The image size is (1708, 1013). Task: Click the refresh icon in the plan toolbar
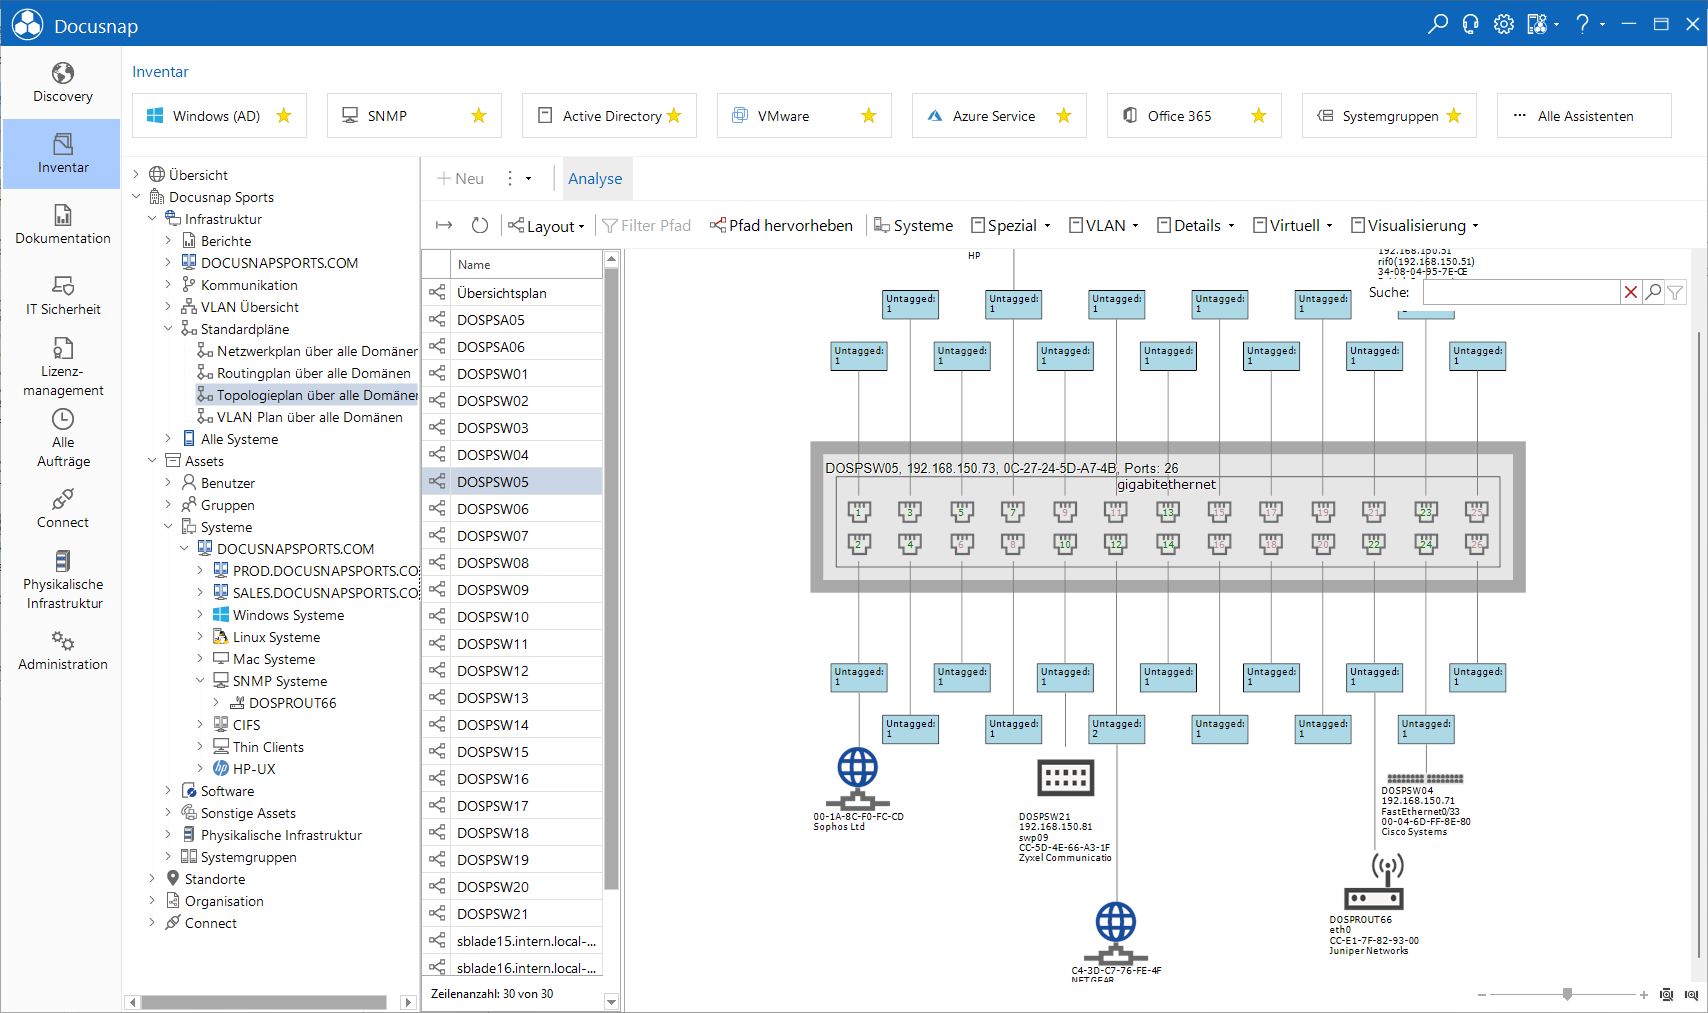pos(480,226)
